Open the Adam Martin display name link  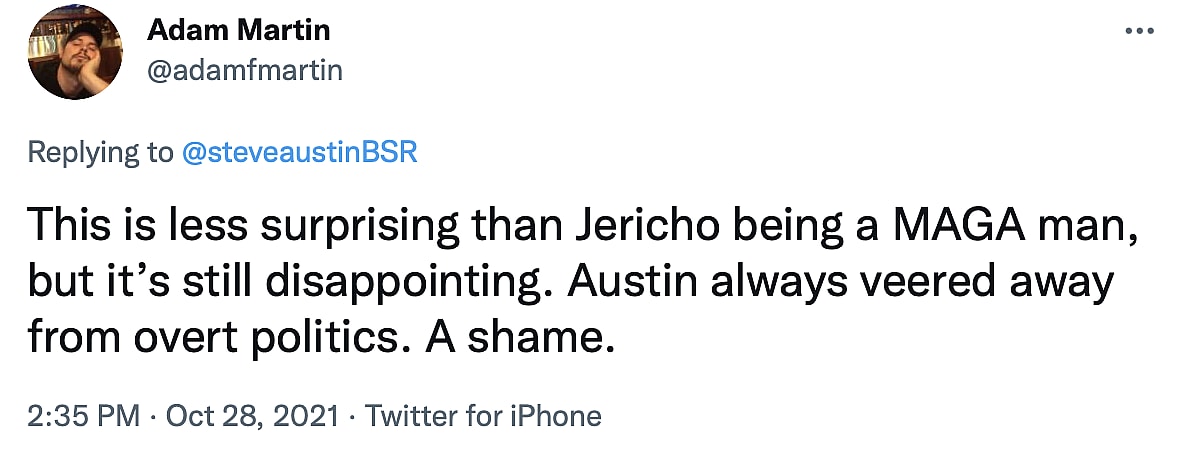coord(238,31)
